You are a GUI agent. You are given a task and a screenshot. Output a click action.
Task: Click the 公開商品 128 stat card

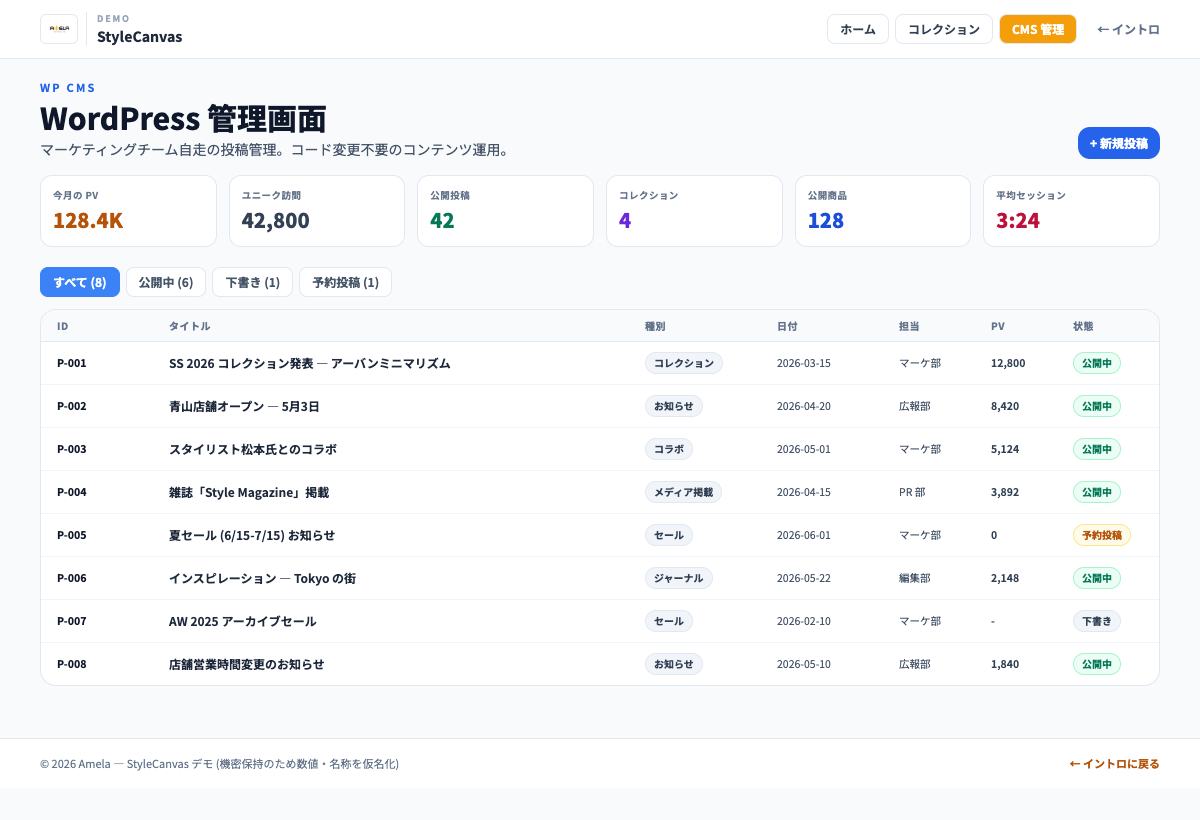tap(883, 211)
